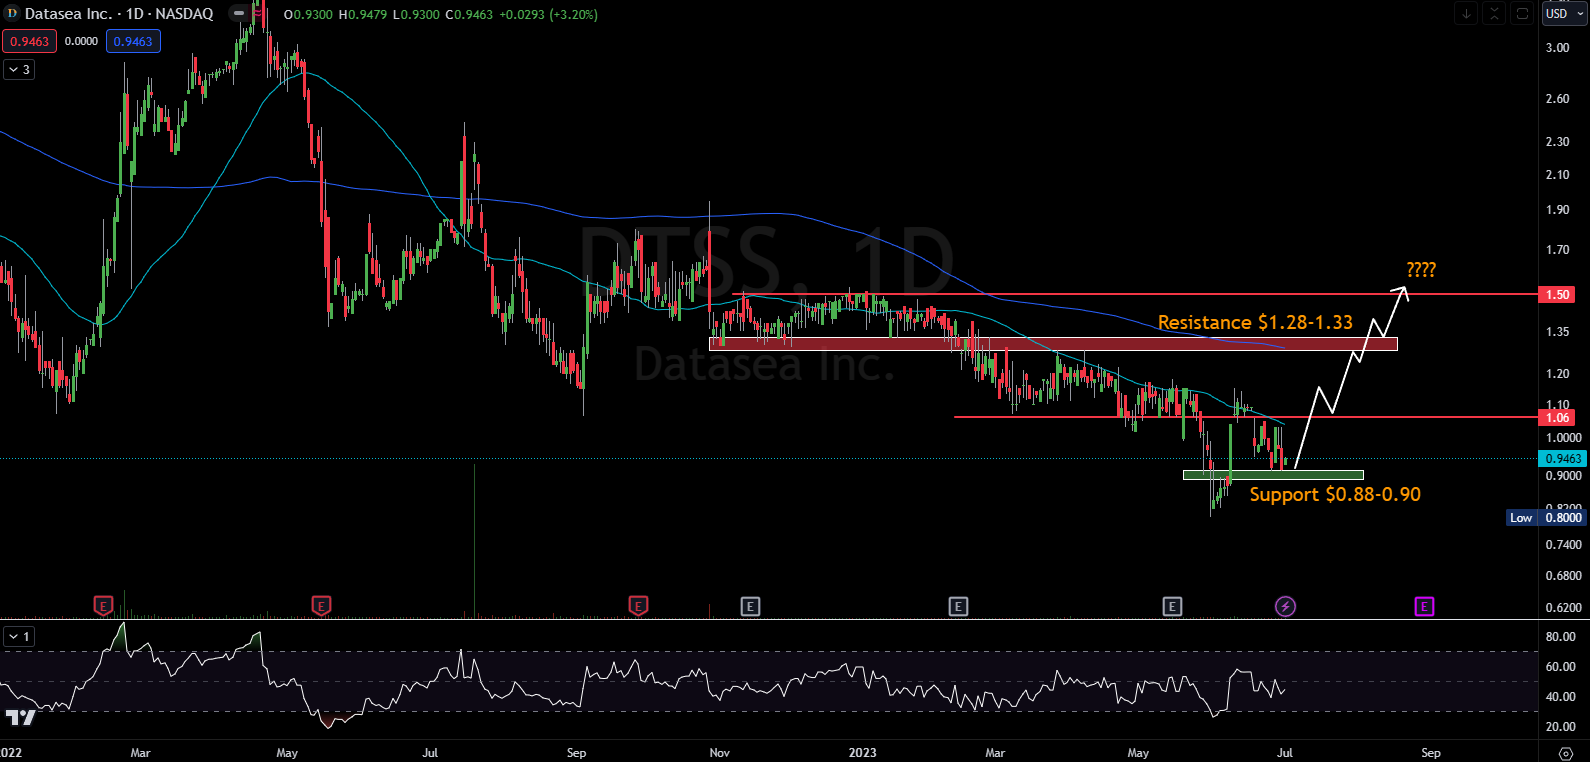Click the Datasea symbol logo icon
The height and width of the screenshot is (762, 1590).
point(12,14)
